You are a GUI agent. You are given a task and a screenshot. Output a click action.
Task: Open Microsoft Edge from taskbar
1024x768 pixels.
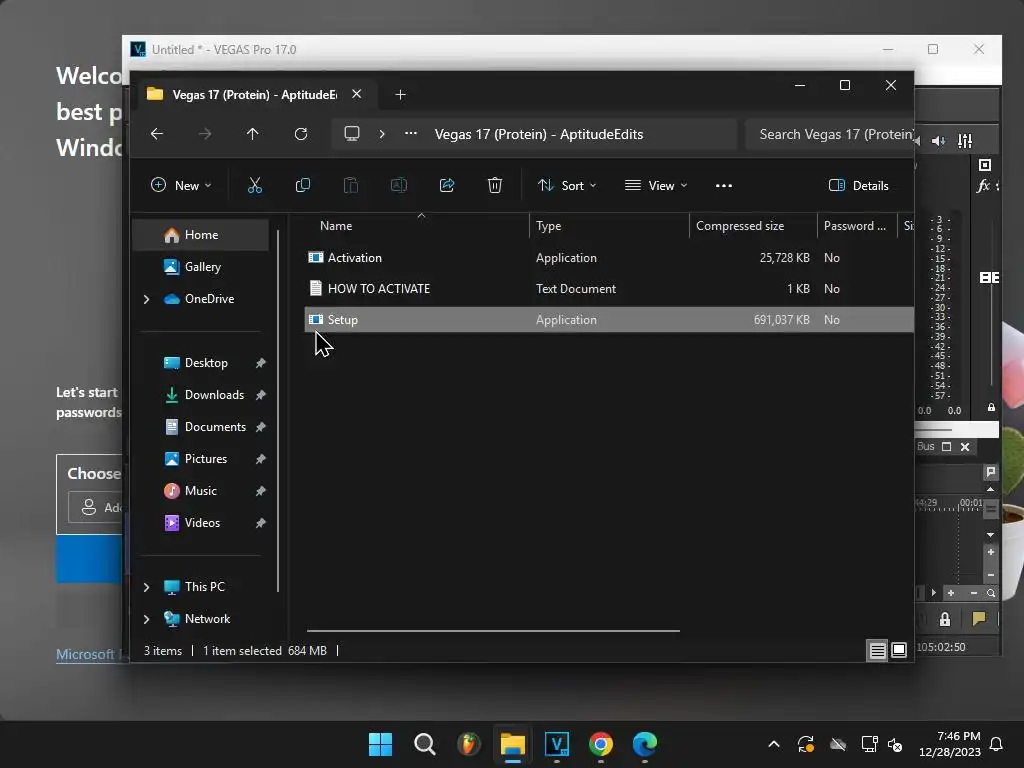tap(645, 744)
